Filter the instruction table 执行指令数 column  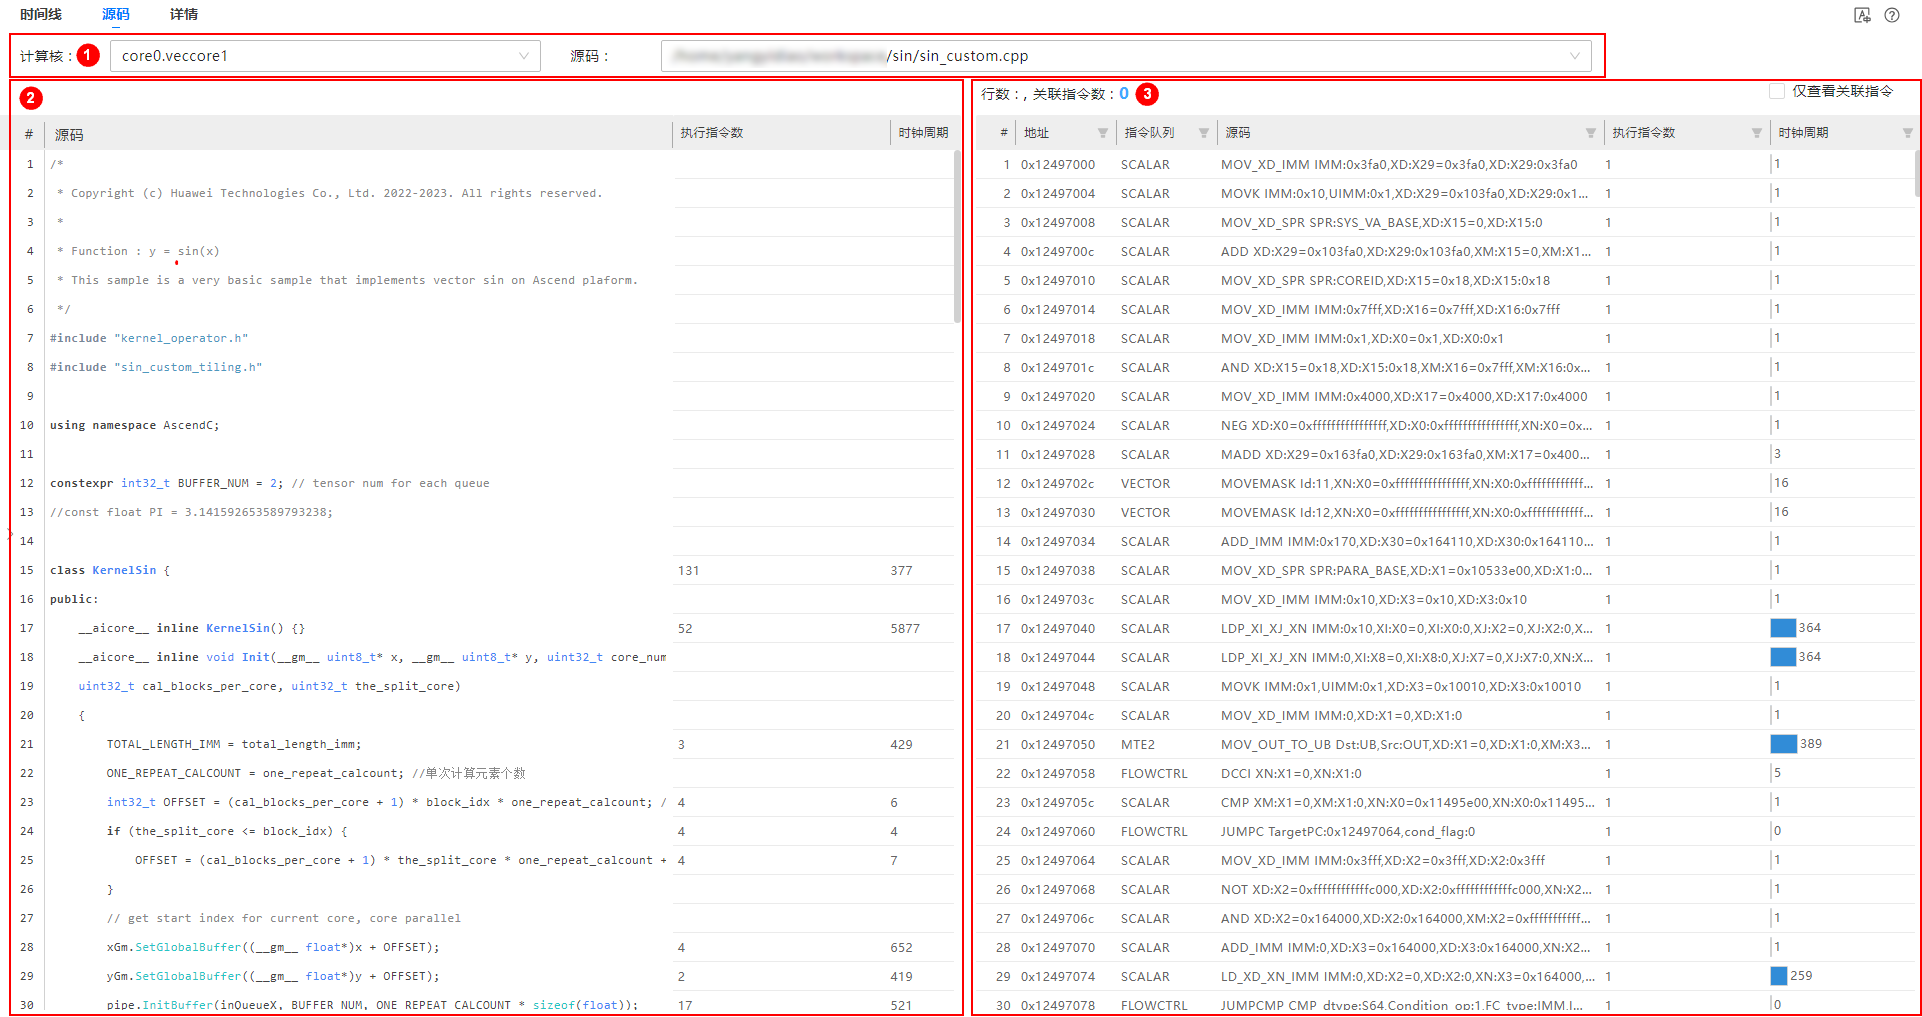pos(1756,133)
